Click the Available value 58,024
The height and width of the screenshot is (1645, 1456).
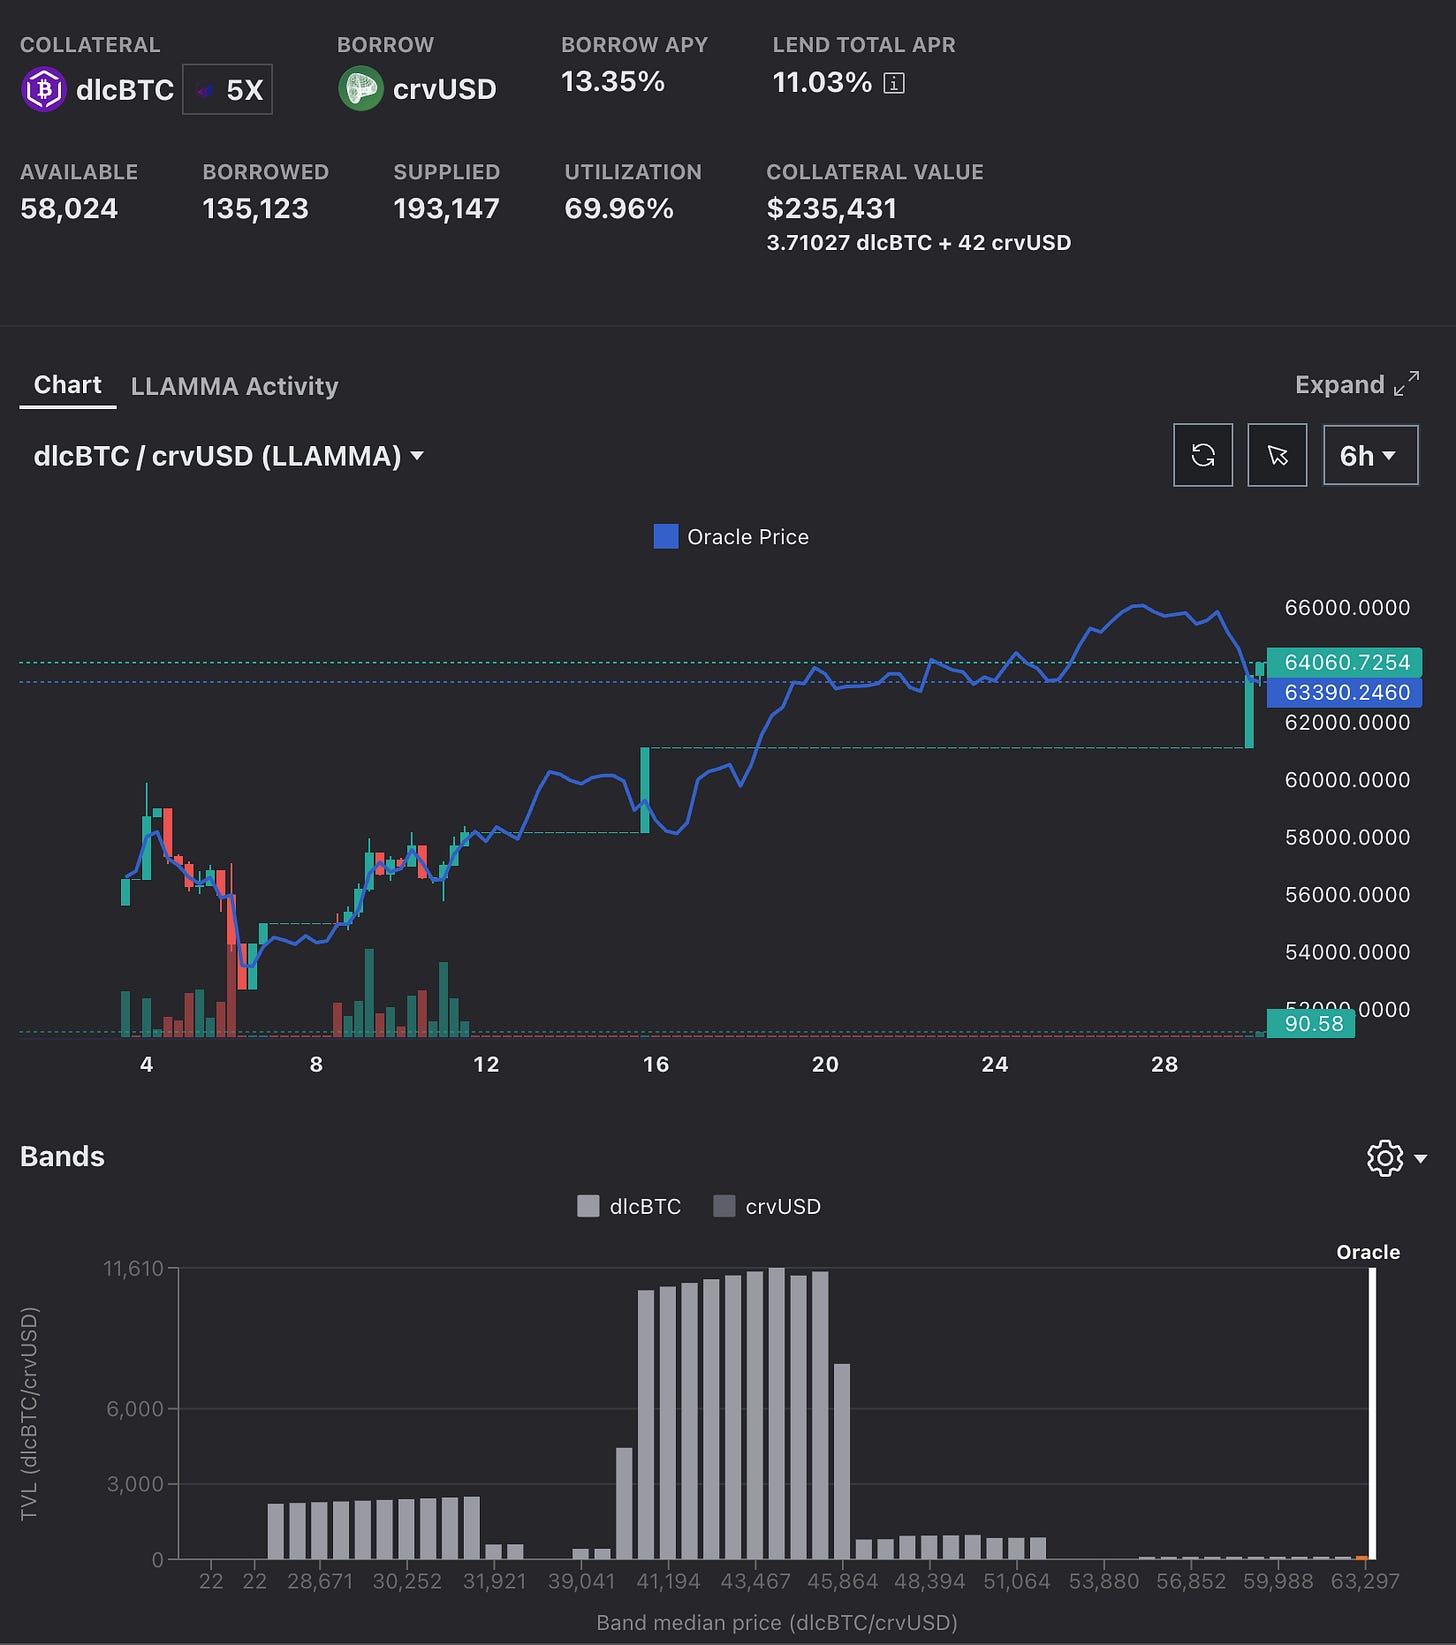point(69,209)
